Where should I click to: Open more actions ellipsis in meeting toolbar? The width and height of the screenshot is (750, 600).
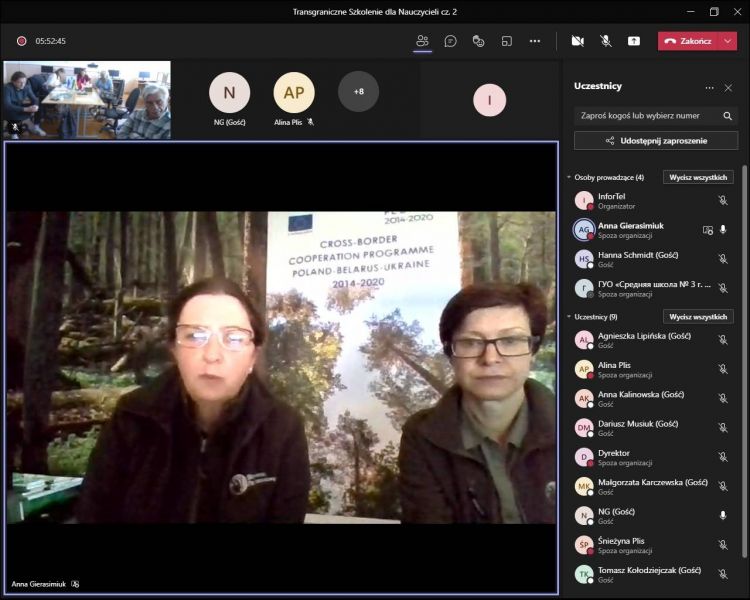pos(535,41)
